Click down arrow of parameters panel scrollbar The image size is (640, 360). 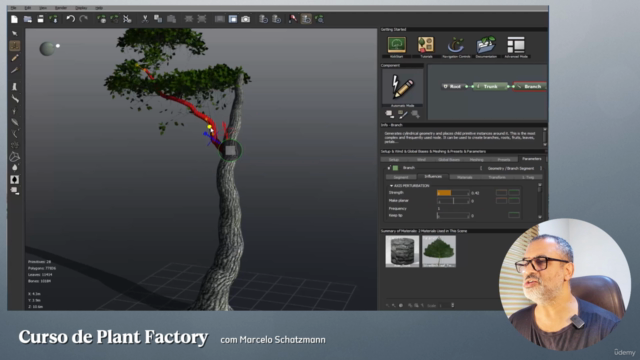pos(540,217)
